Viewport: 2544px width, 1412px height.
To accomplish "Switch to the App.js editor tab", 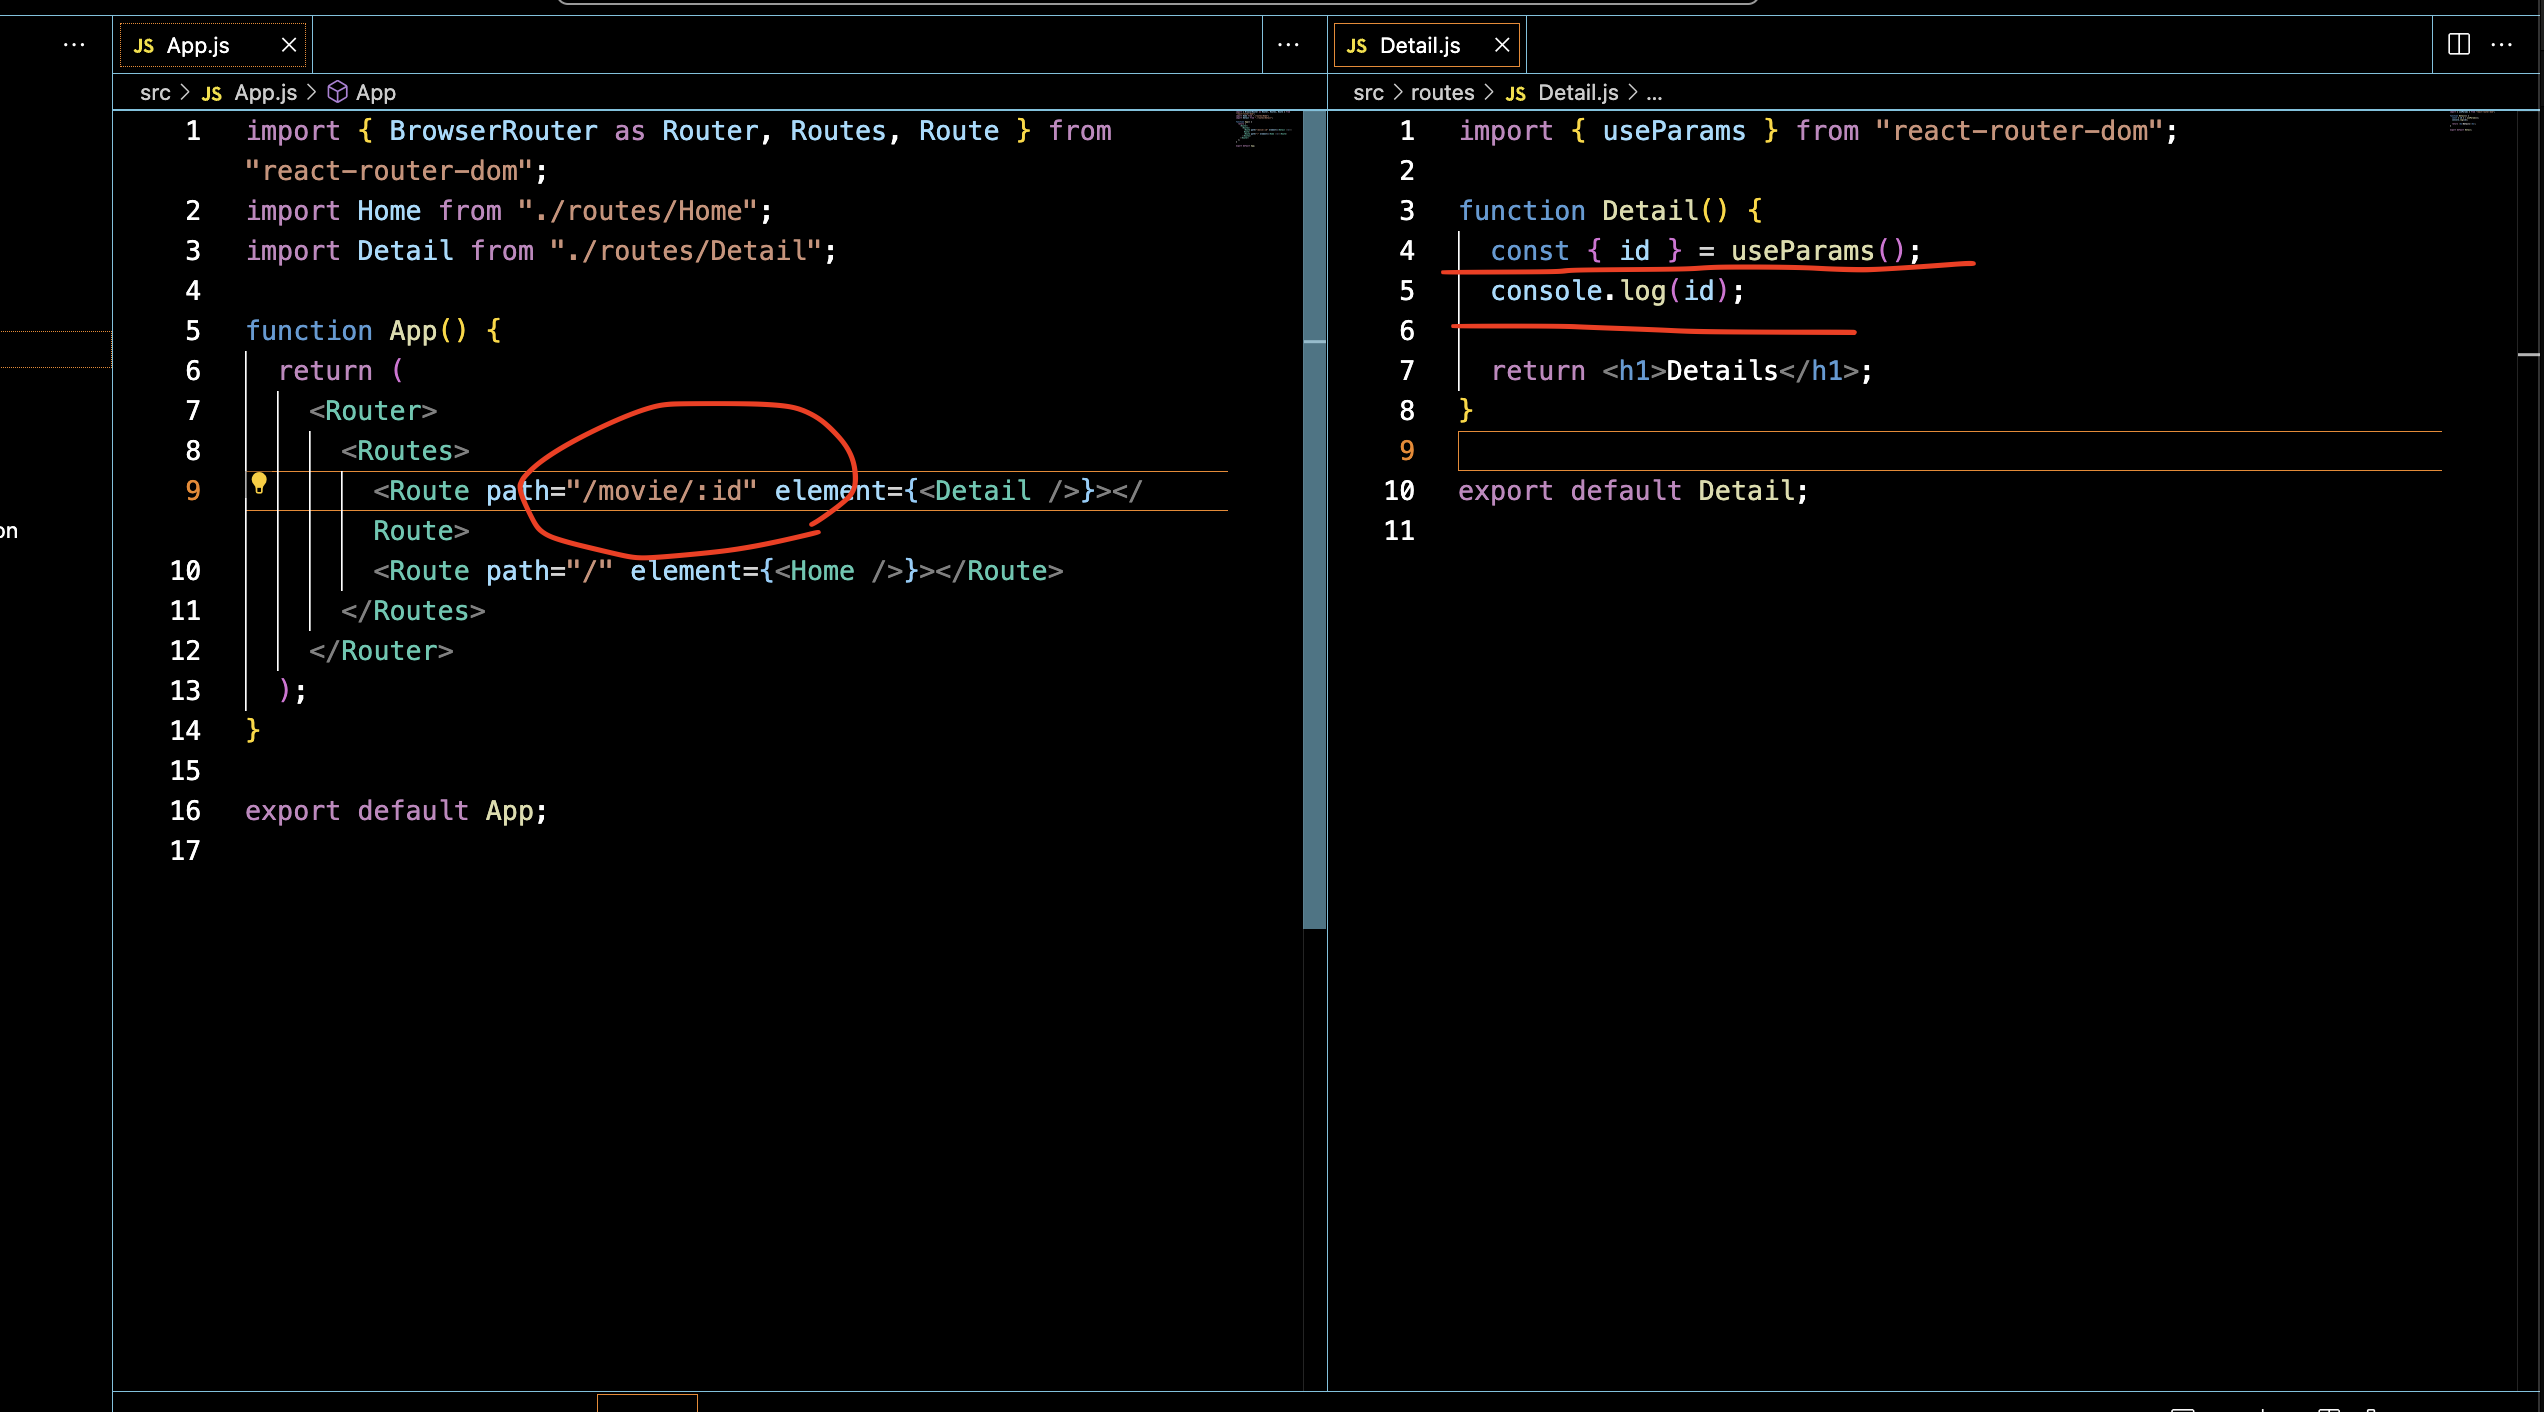I will (198, 46).
